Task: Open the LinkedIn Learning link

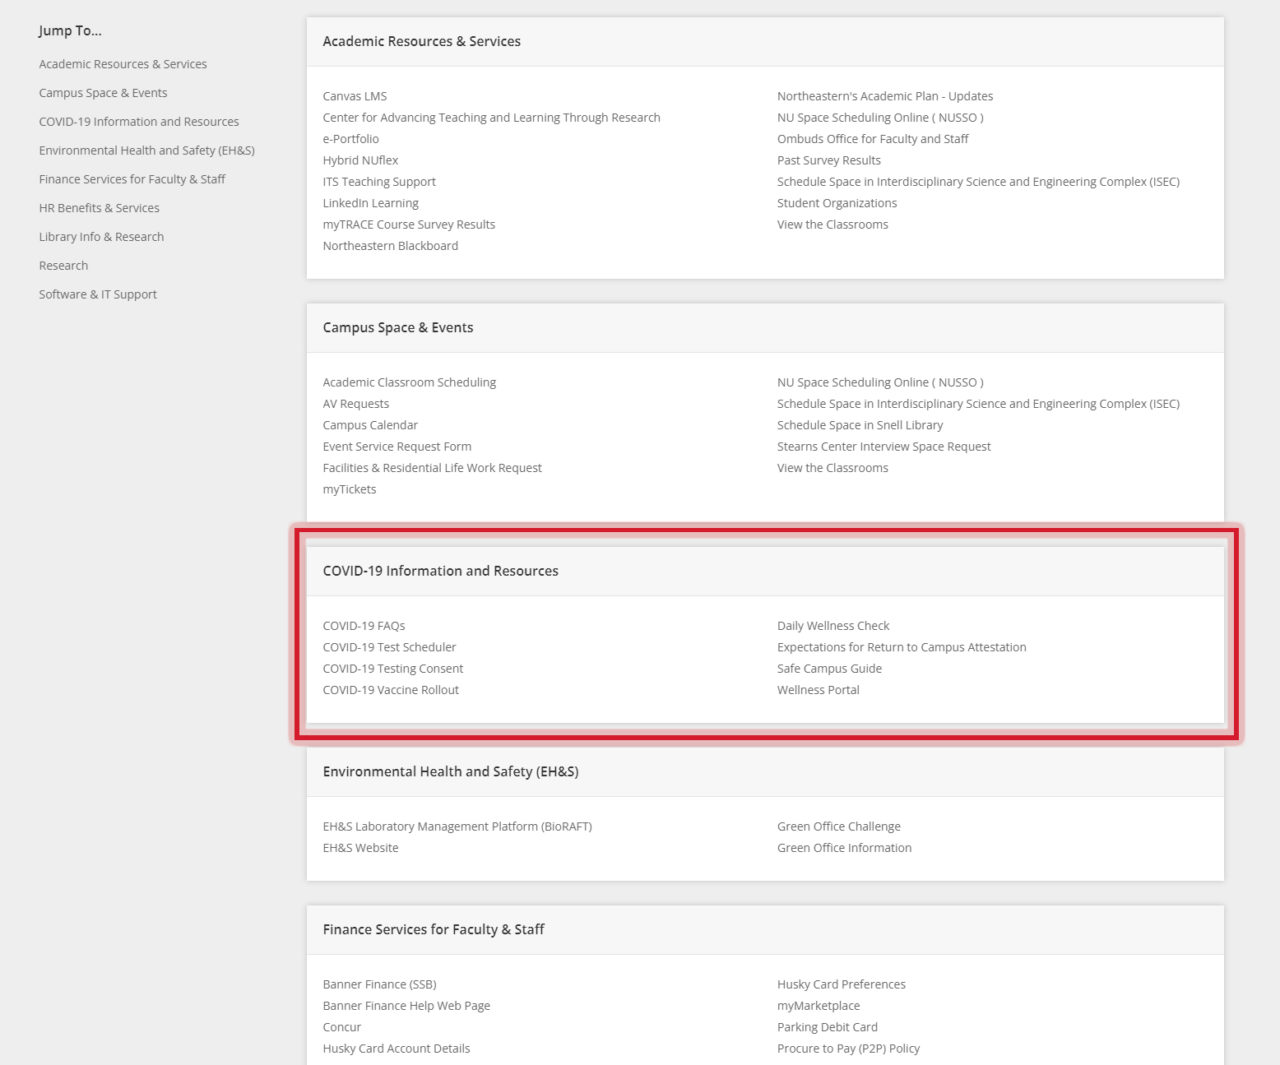Action: (370, 203)
